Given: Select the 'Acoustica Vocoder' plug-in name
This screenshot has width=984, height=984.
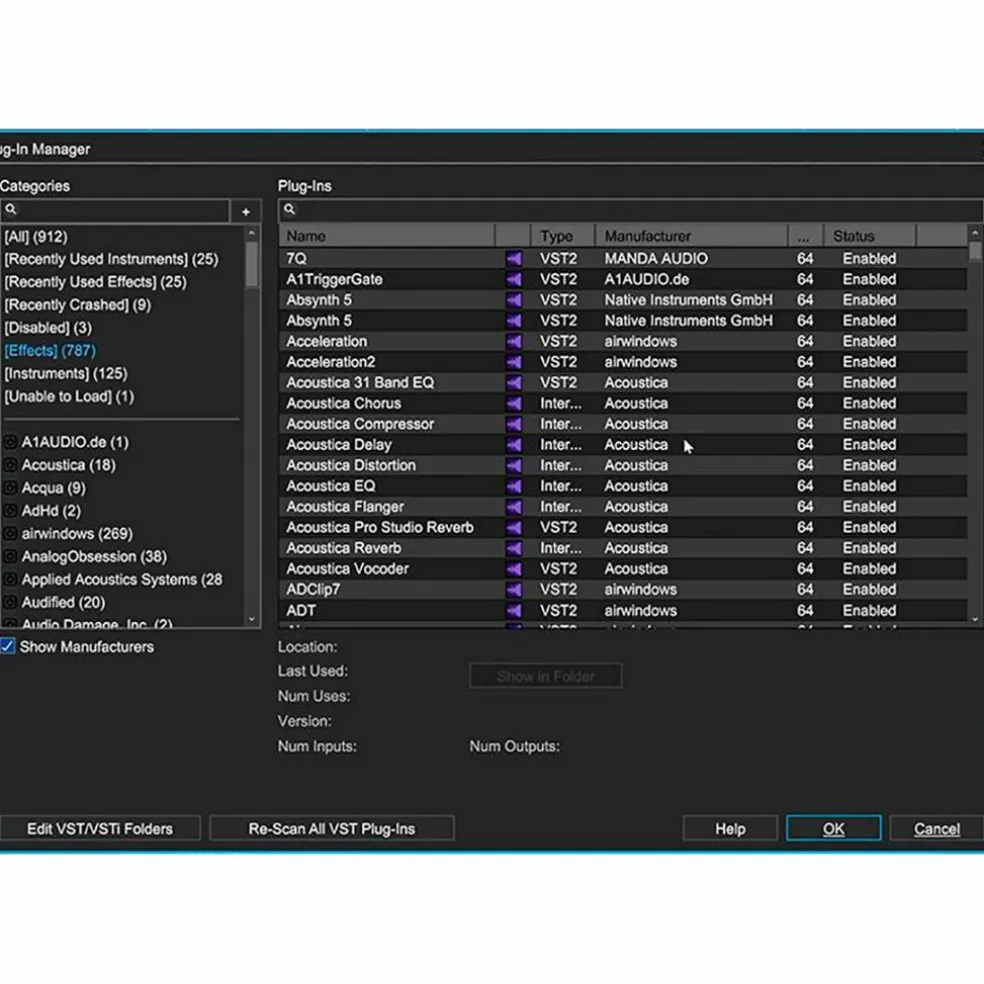Looking at the screenshot, I should click(347, 569).
